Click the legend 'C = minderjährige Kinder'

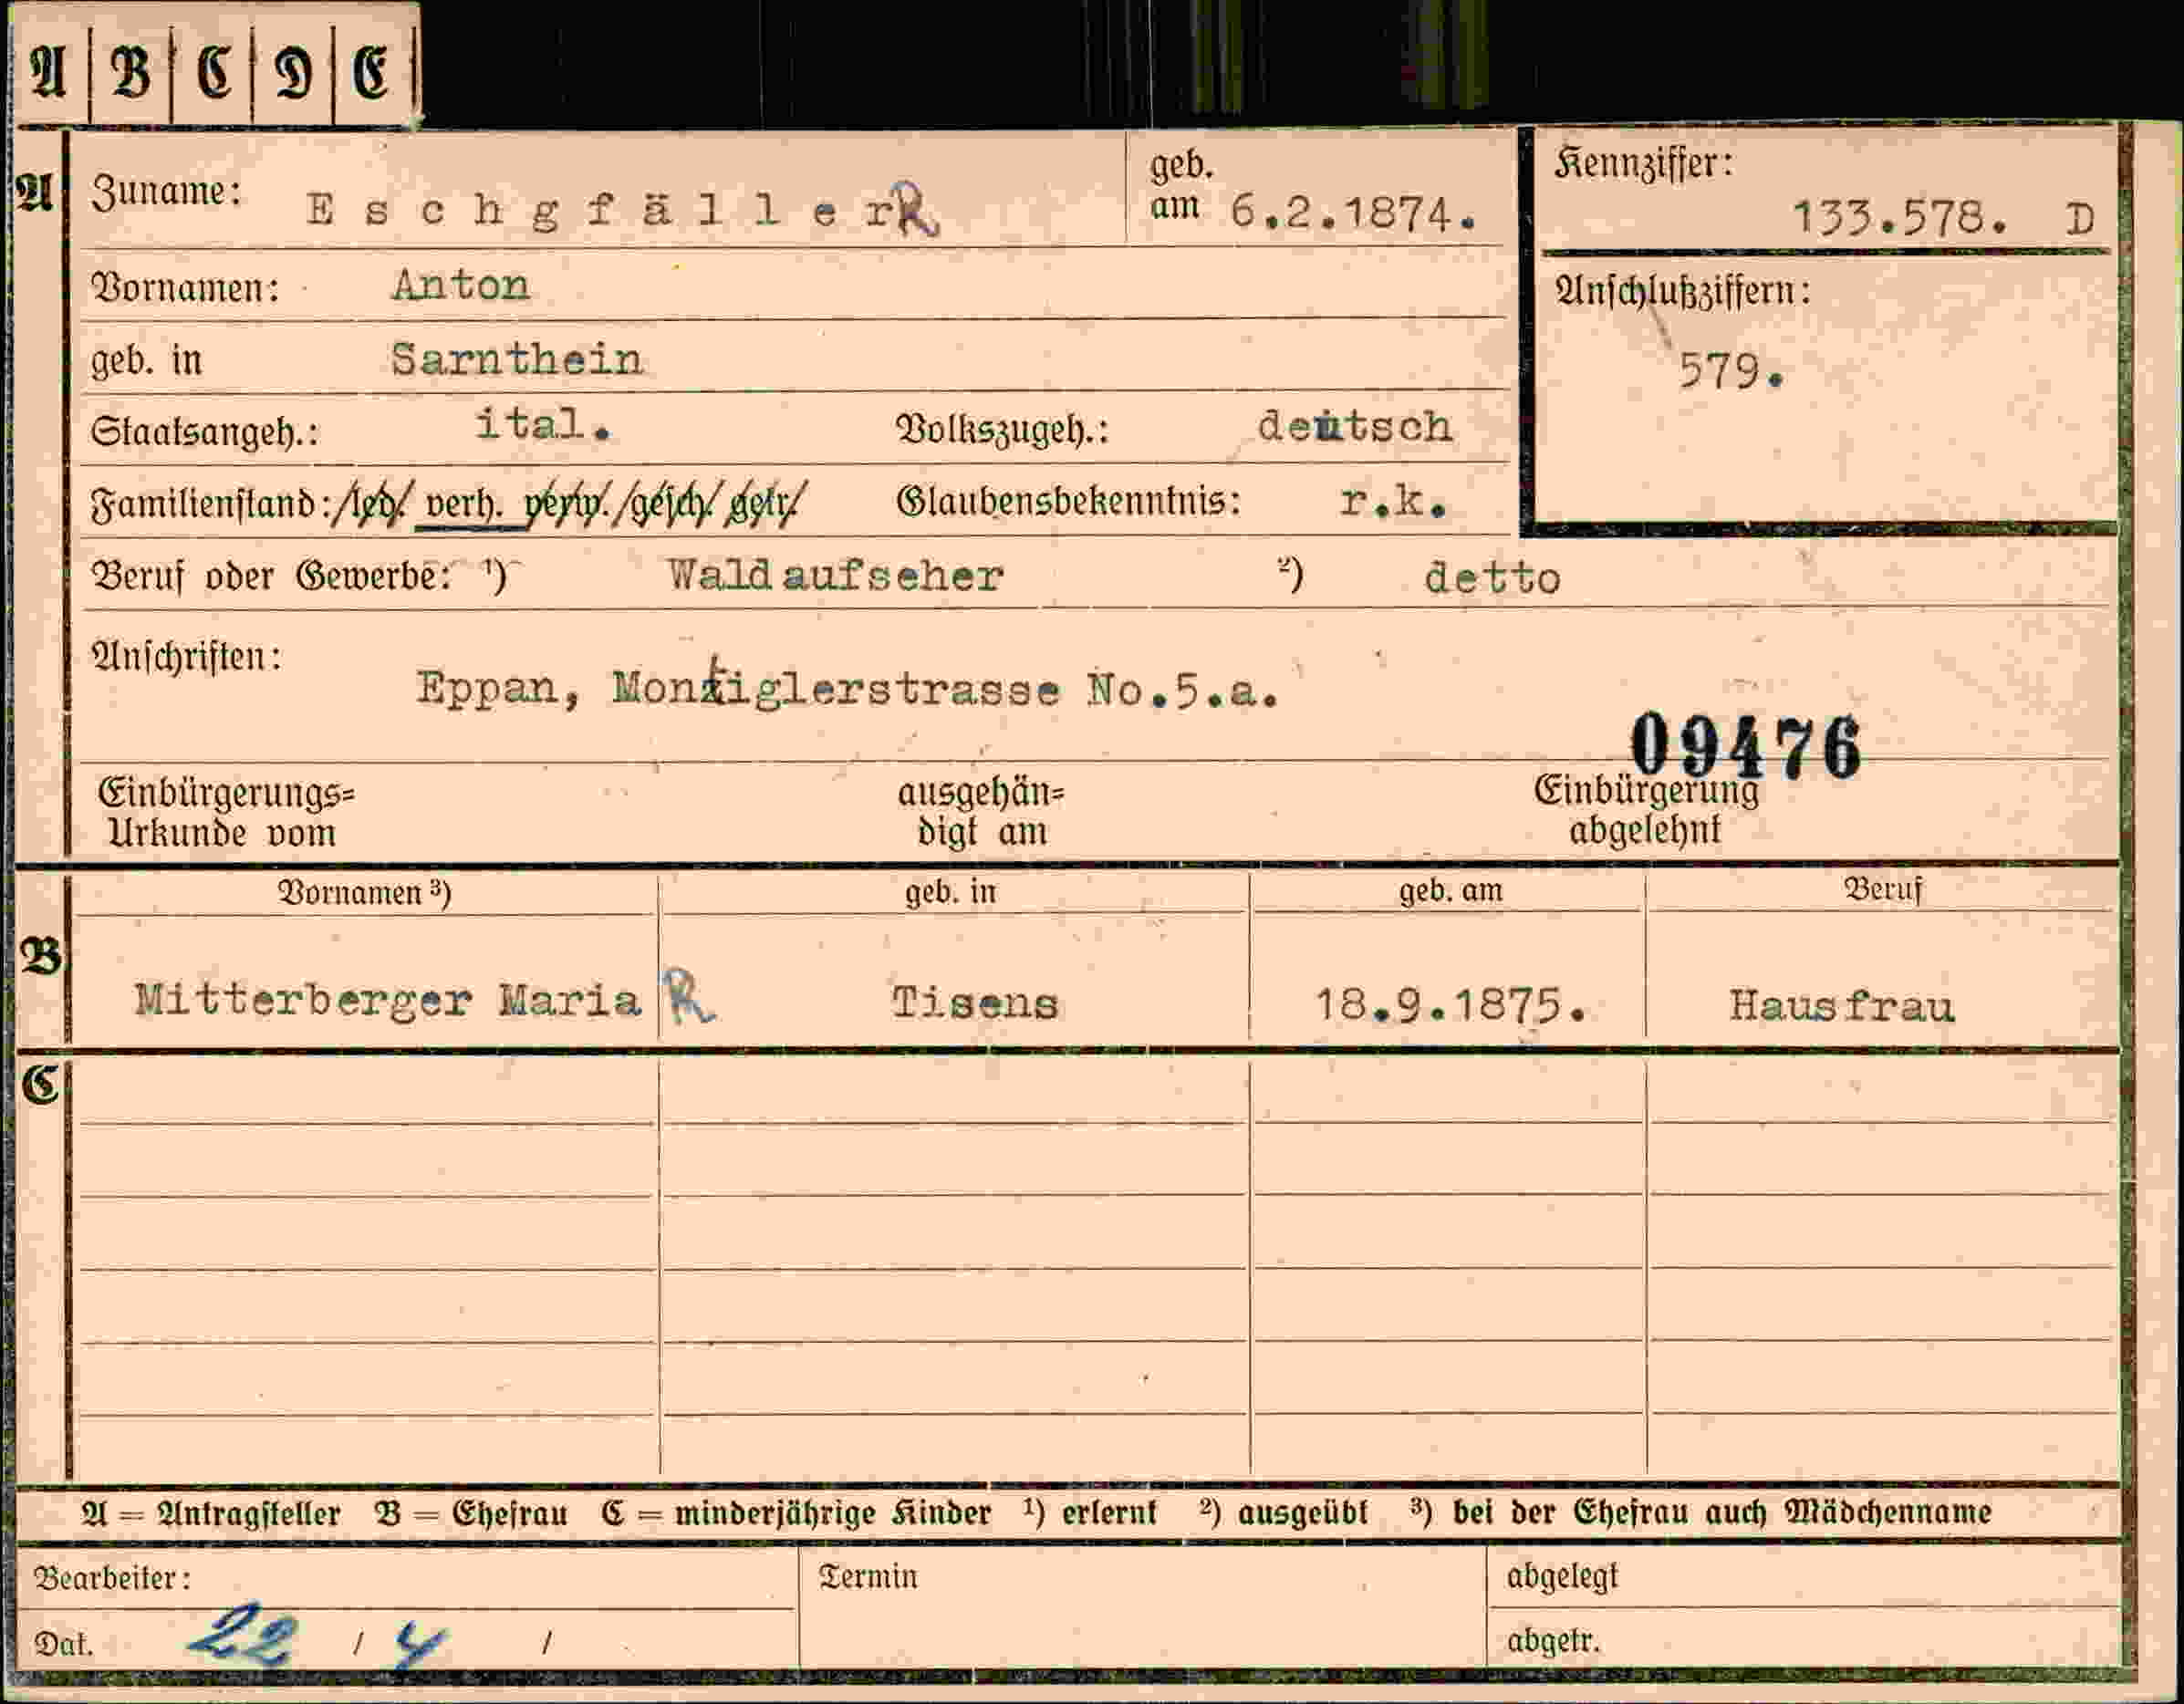[796, 1513]
